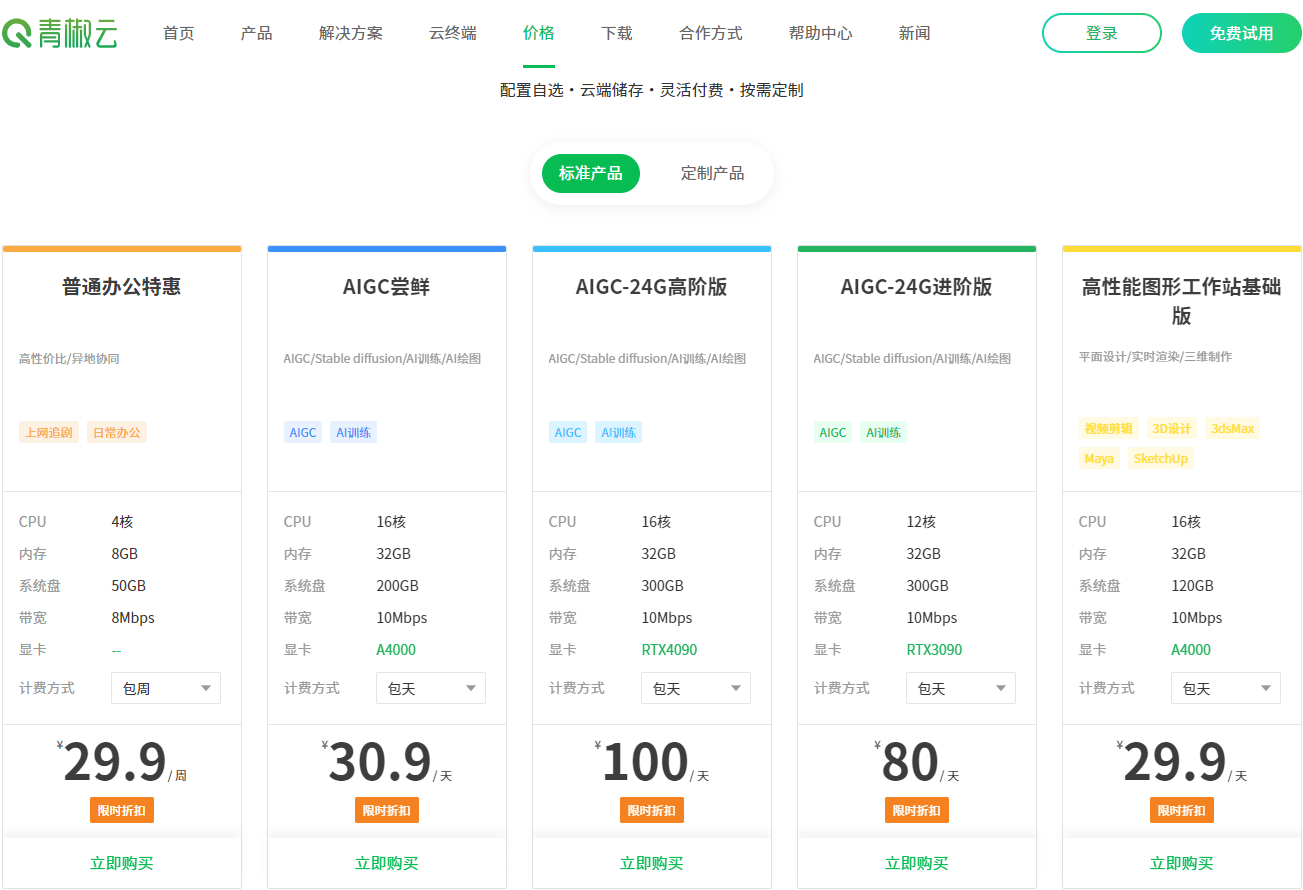The width and height of the screenshot is (1303, 890).
Task: Click A4000 on 高性能图形工作站基础版 card
Action: [1191, 650]
